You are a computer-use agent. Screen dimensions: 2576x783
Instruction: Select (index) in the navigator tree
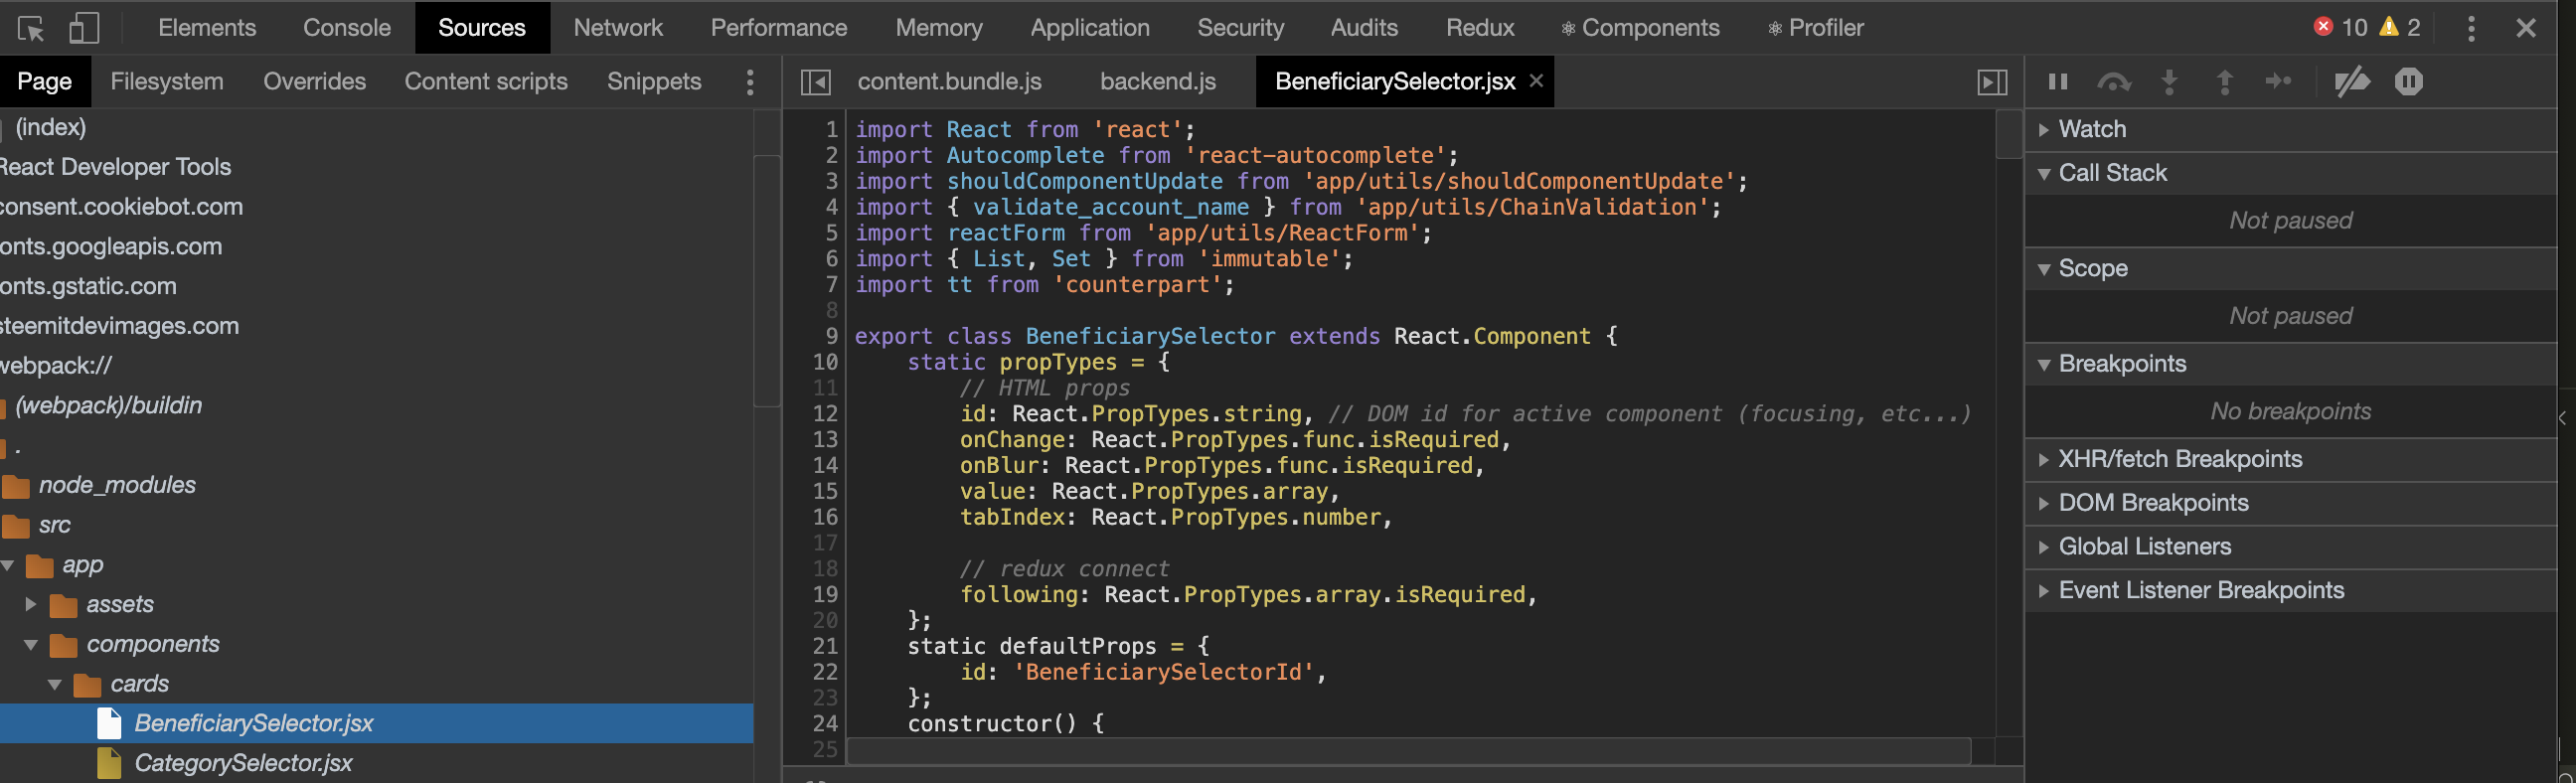tap(51, 127)
